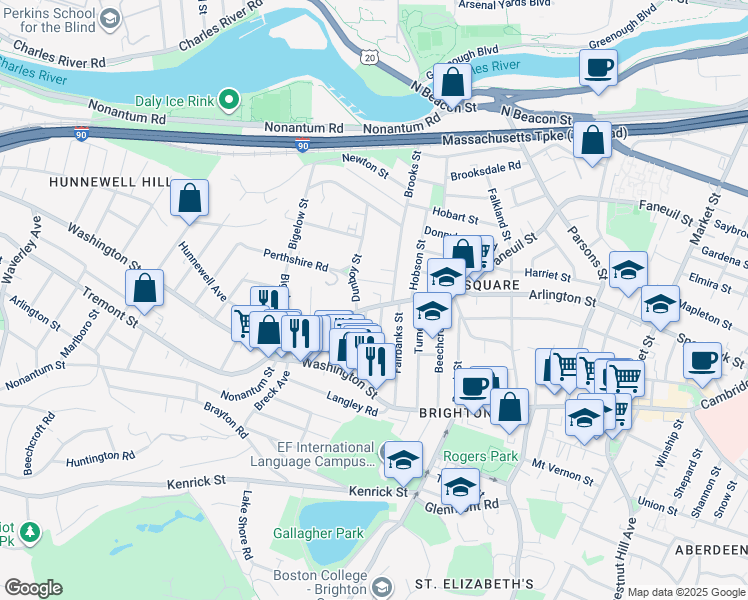The width and height of the screenshot is (748, 600).
Task: Click the restaurant marker near Bigelow St
Action: tap(269, 300)
